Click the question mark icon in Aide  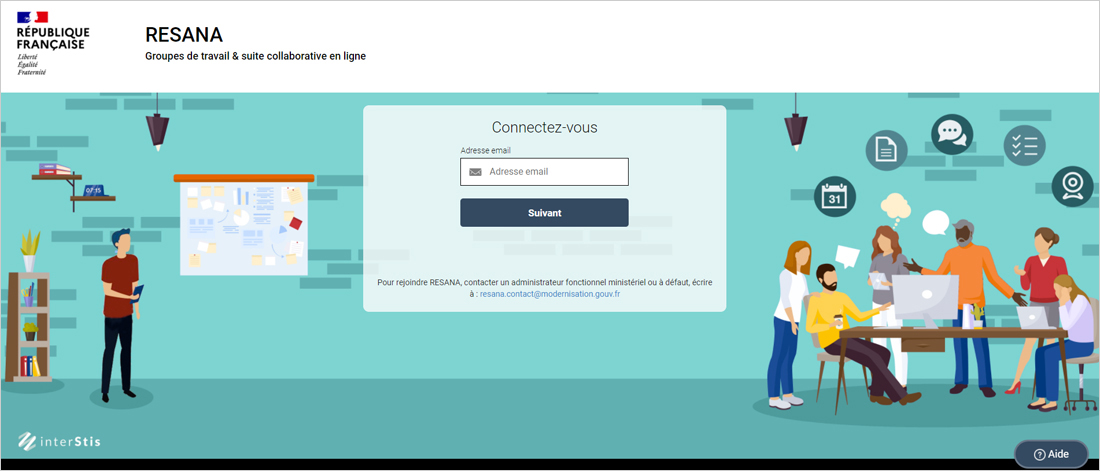1040,454
